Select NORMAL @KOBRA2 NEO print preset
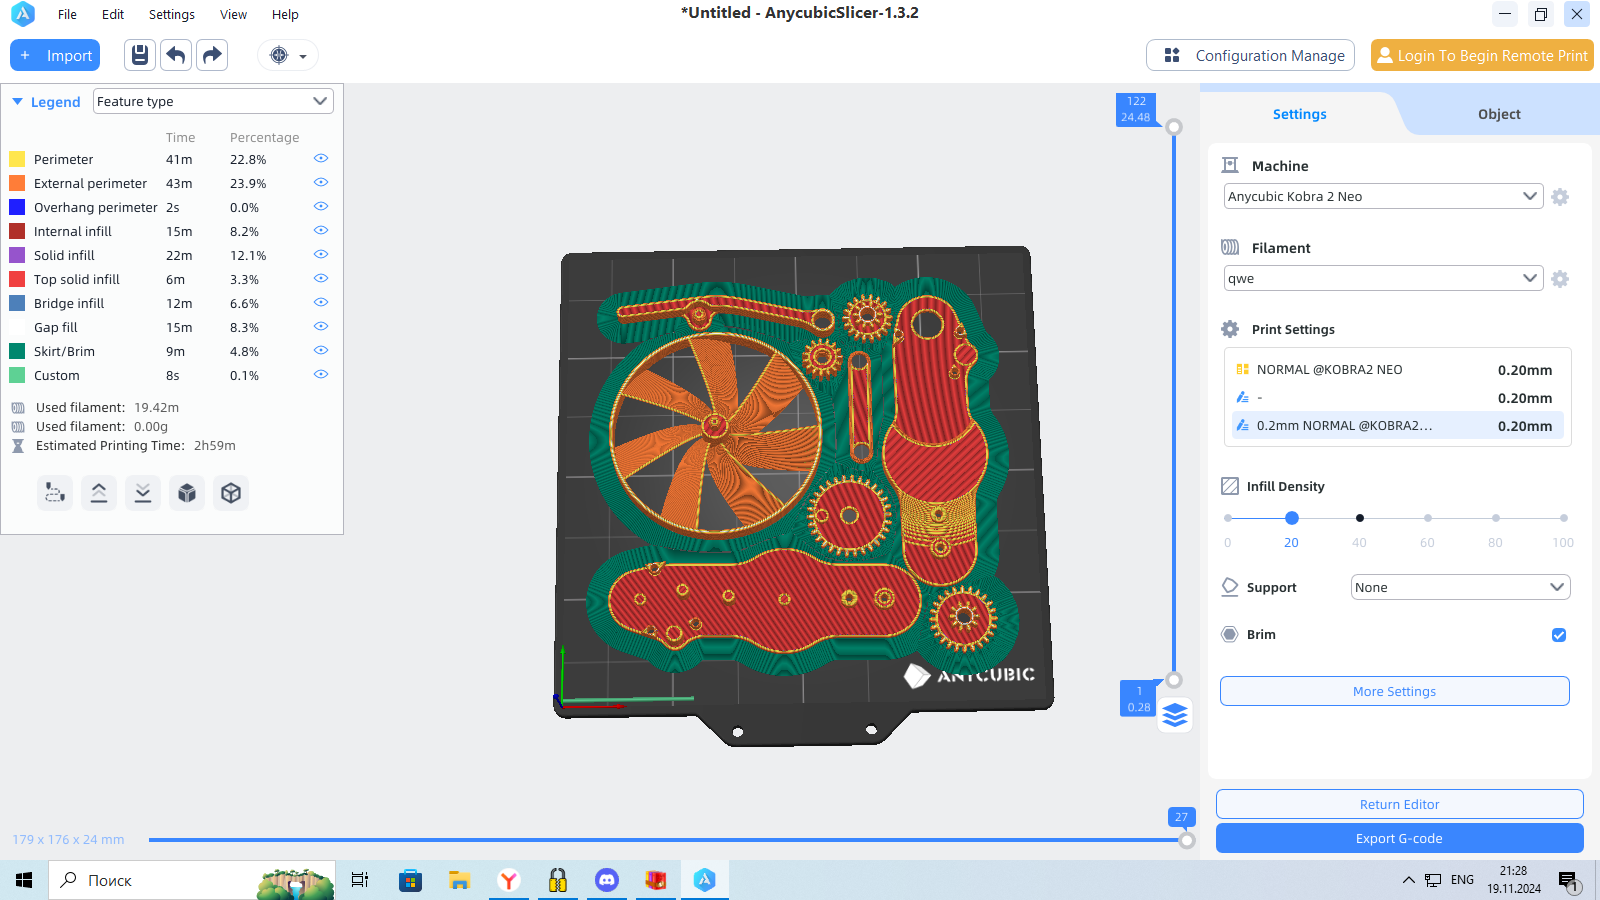Image resolution: width=1600 pixels, height=900 pixels. pyautogui.click(x=1397, y=369)
